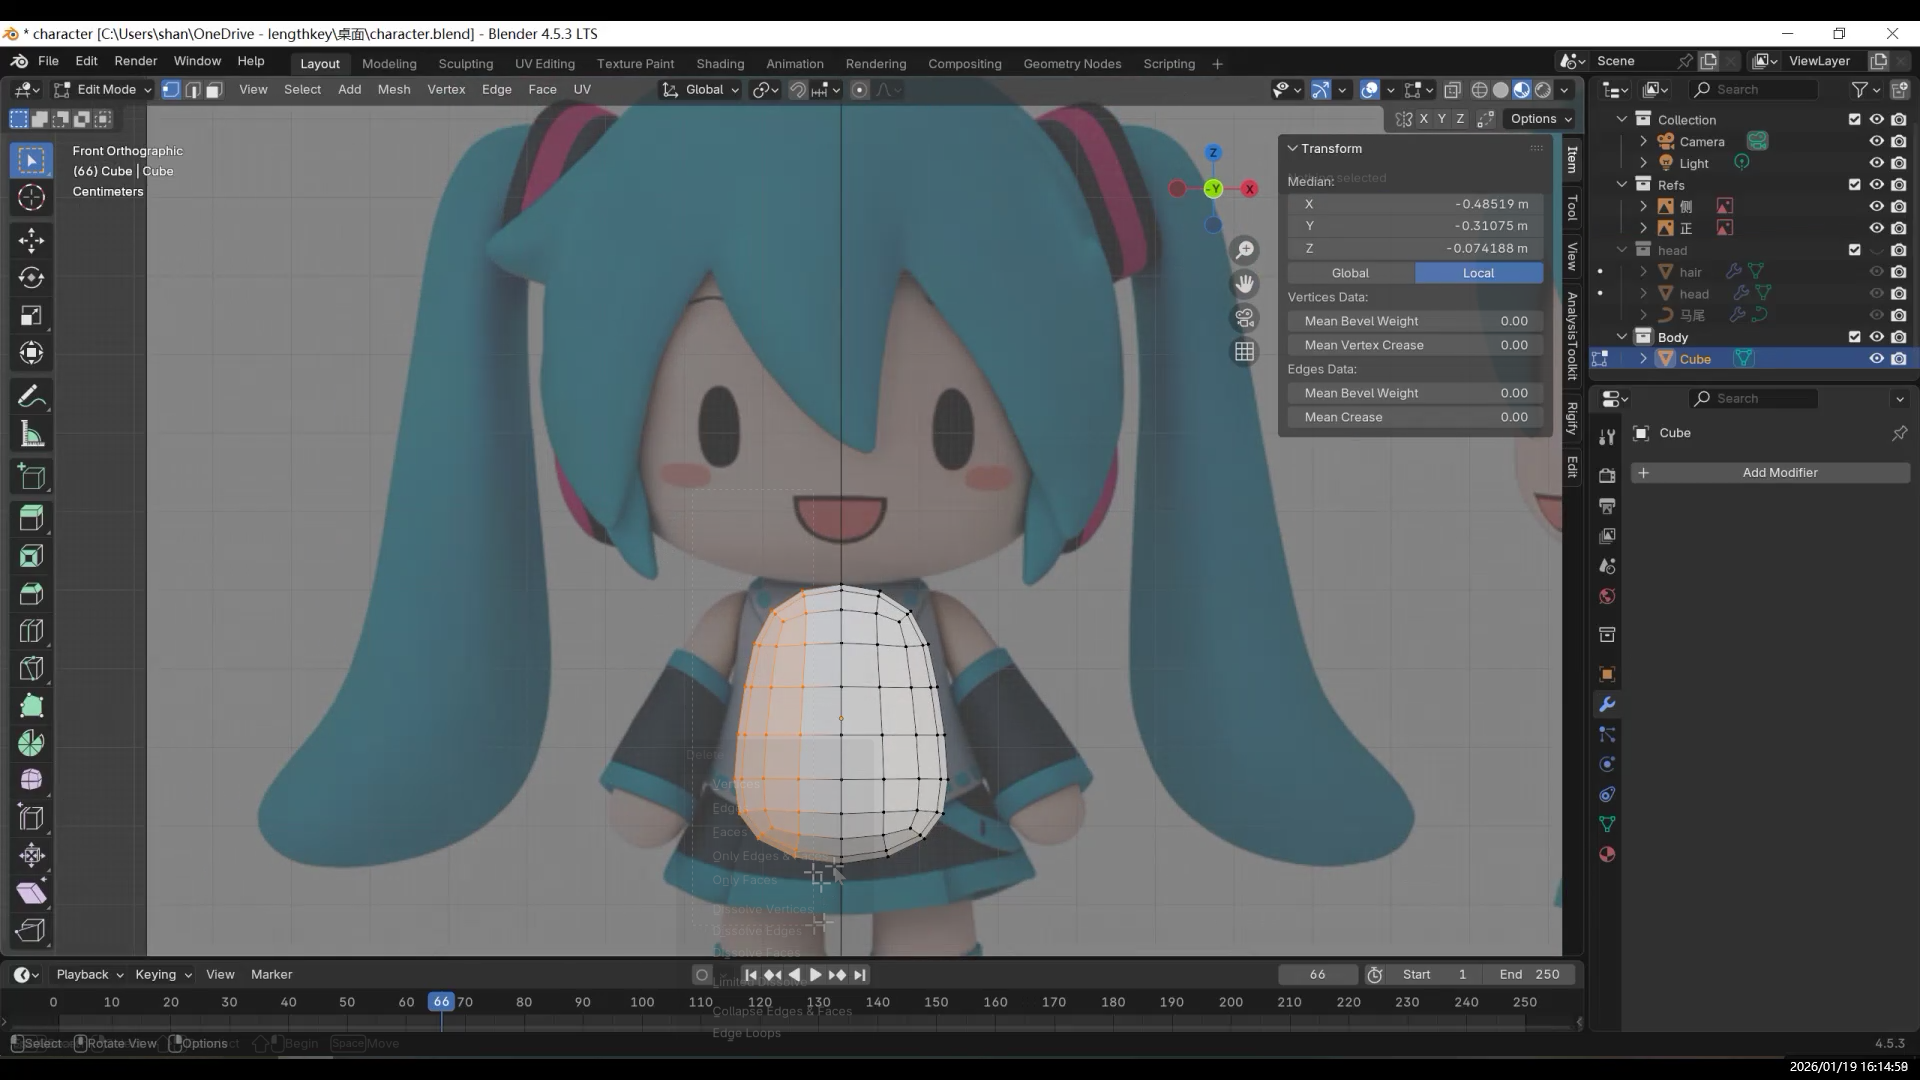
Task: Open the Global orientation dropdown
Action: (x=701, y=90)
